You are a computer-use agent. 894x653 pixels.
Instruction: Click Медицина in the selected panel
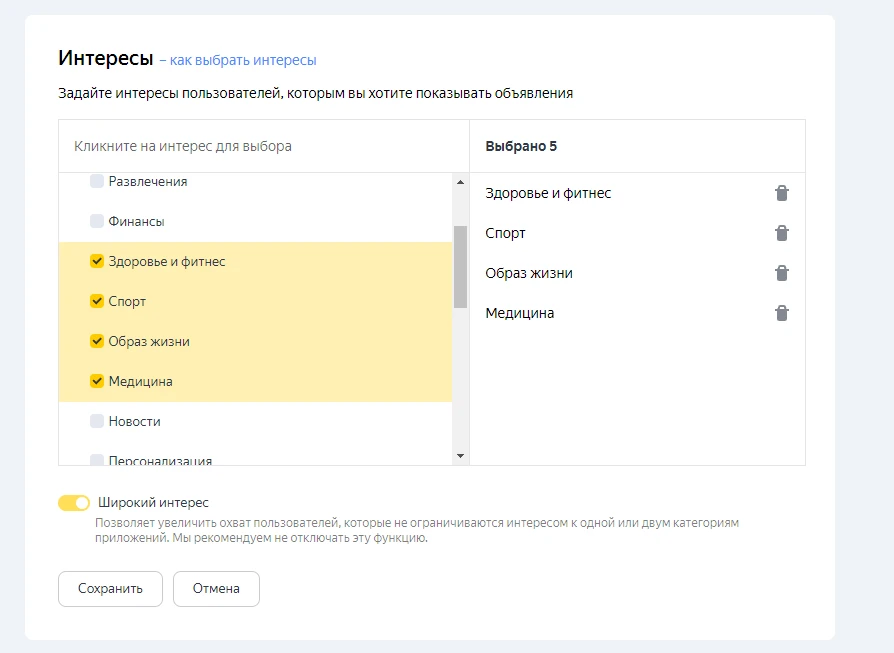[519, 313]
